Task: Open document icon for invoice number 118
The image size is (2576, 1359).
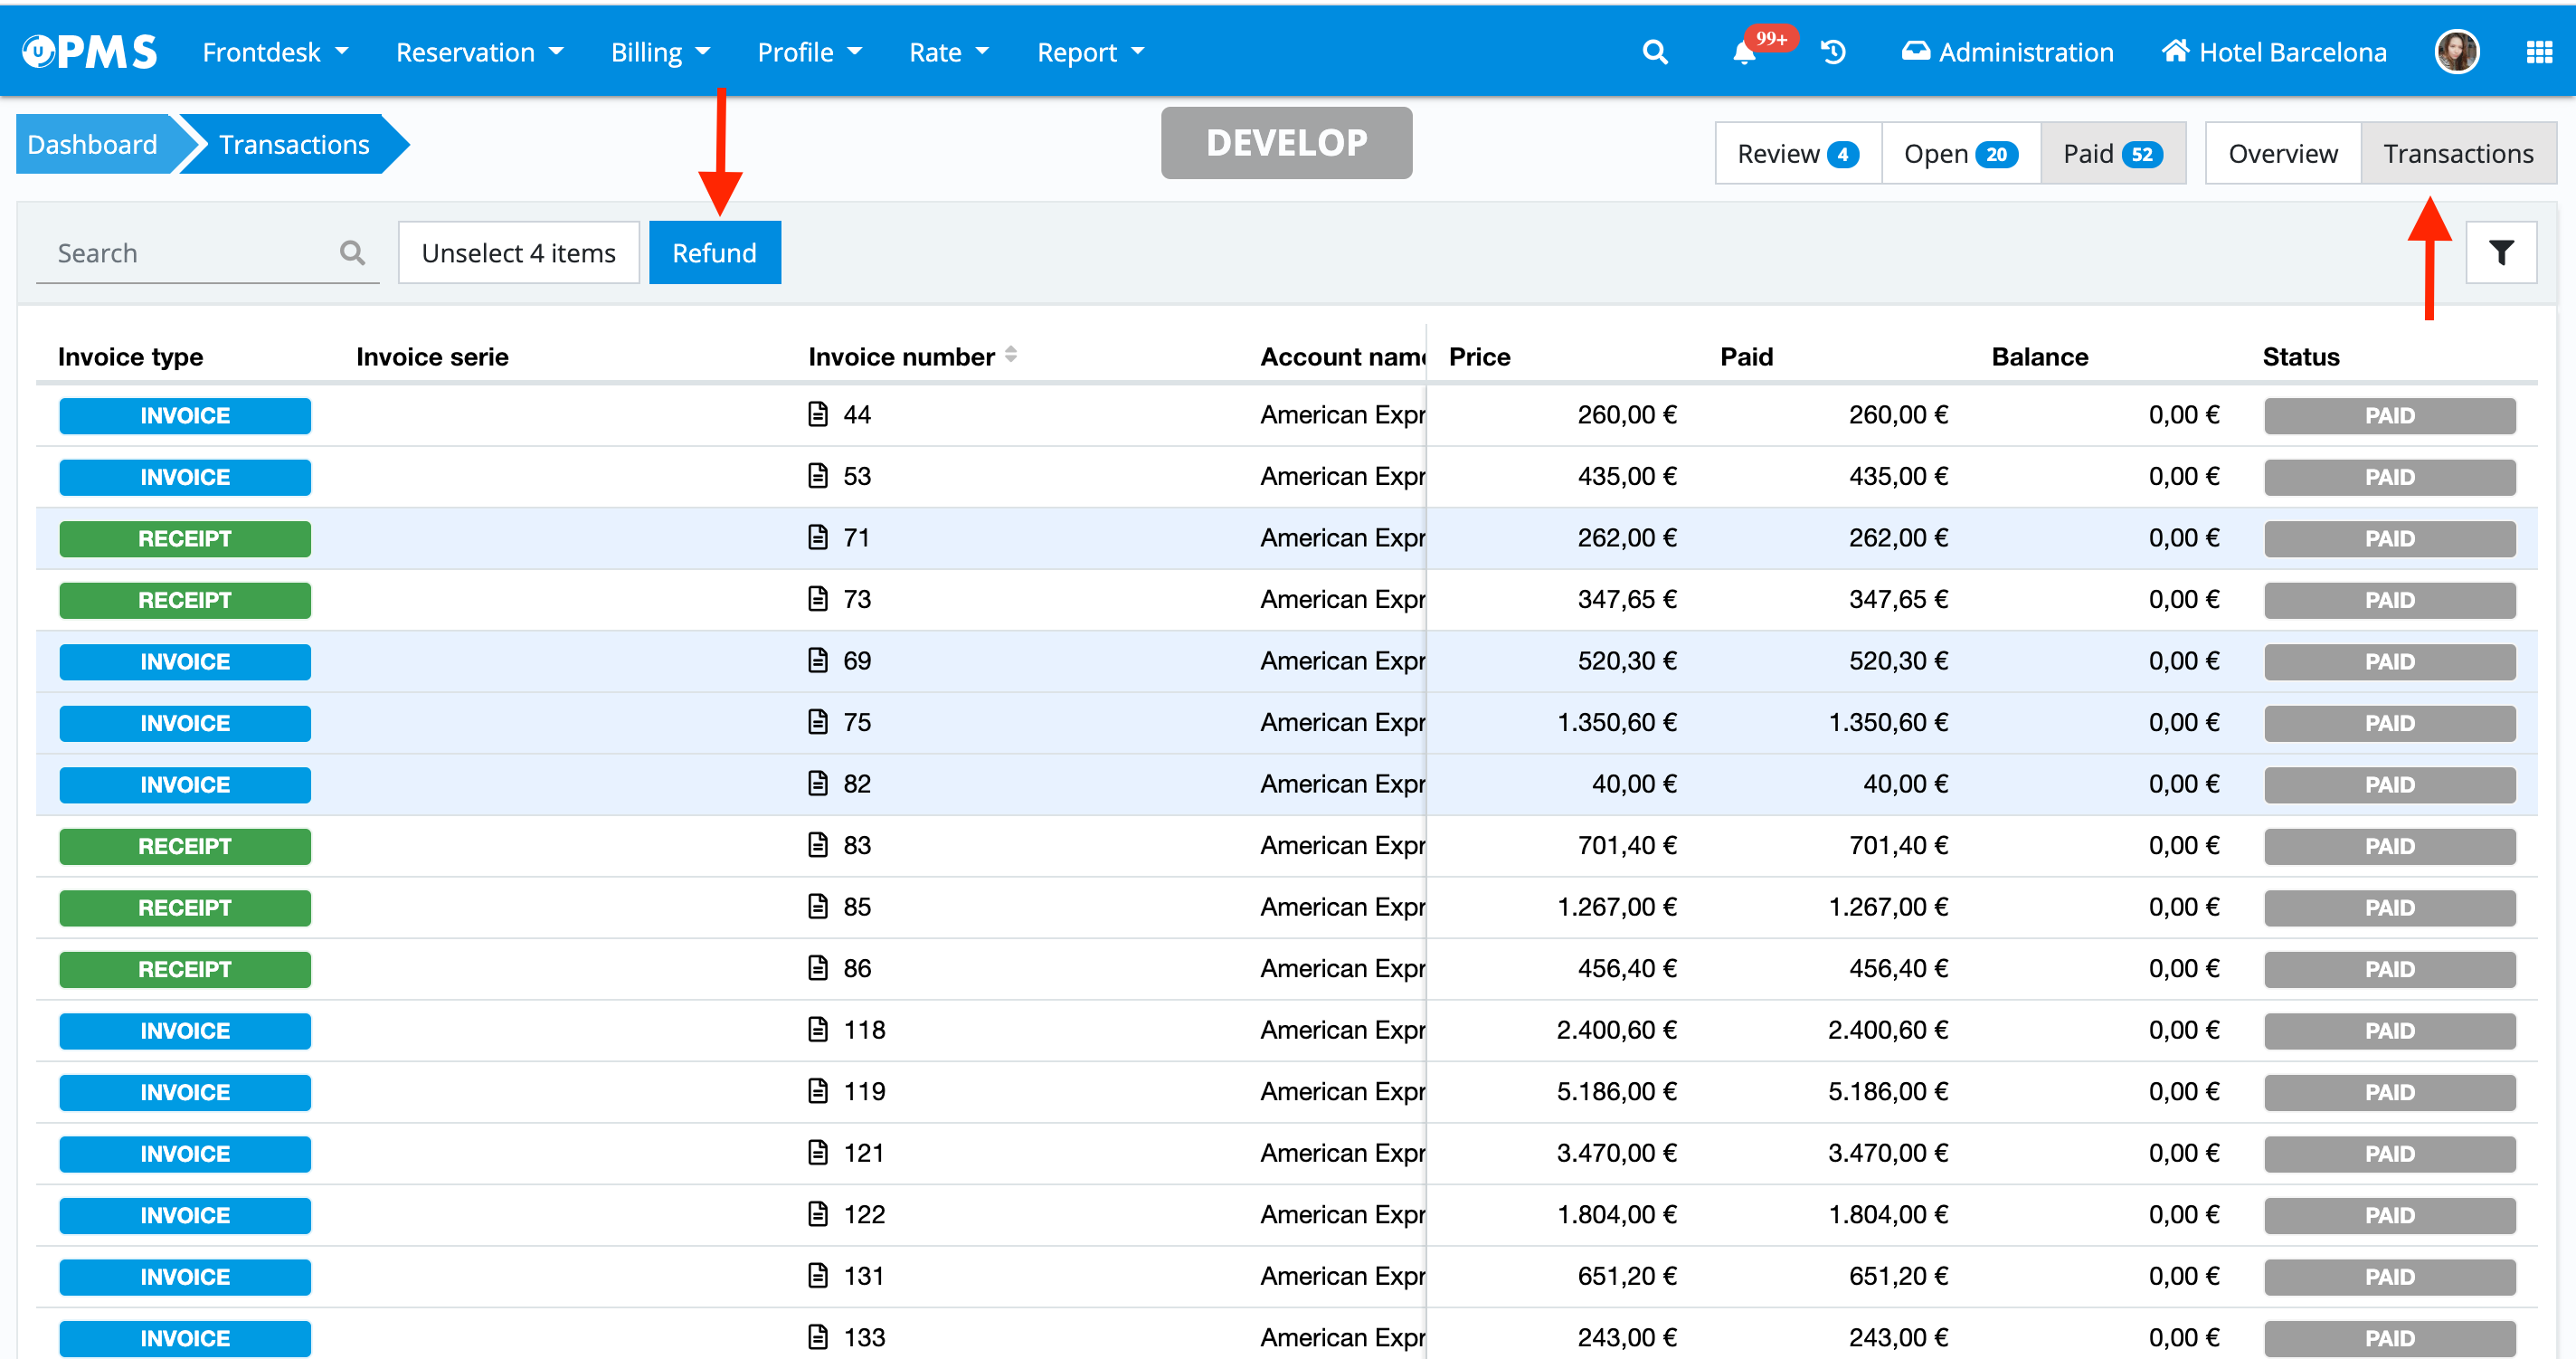Action: pos(818,1029)
